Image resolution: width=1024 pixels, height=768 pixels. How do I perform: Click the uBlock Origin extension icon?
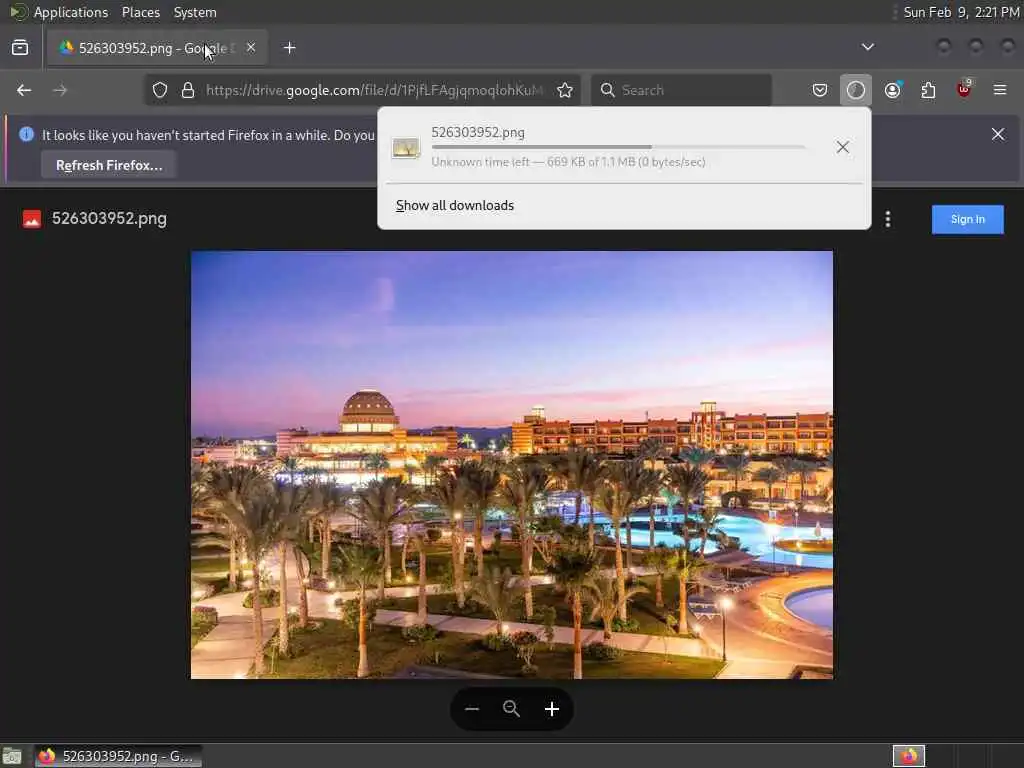(x=964, y=89)
